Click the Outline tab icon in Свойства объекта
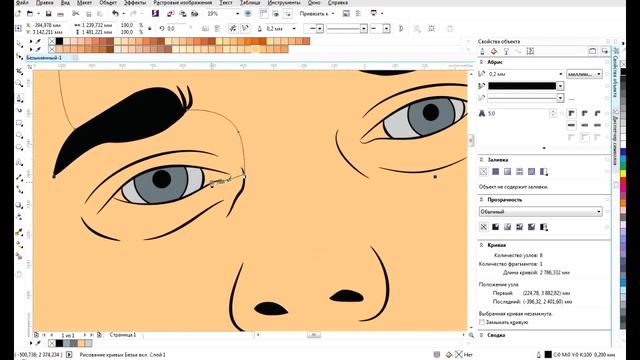640x360 pixels. (482, 51)
